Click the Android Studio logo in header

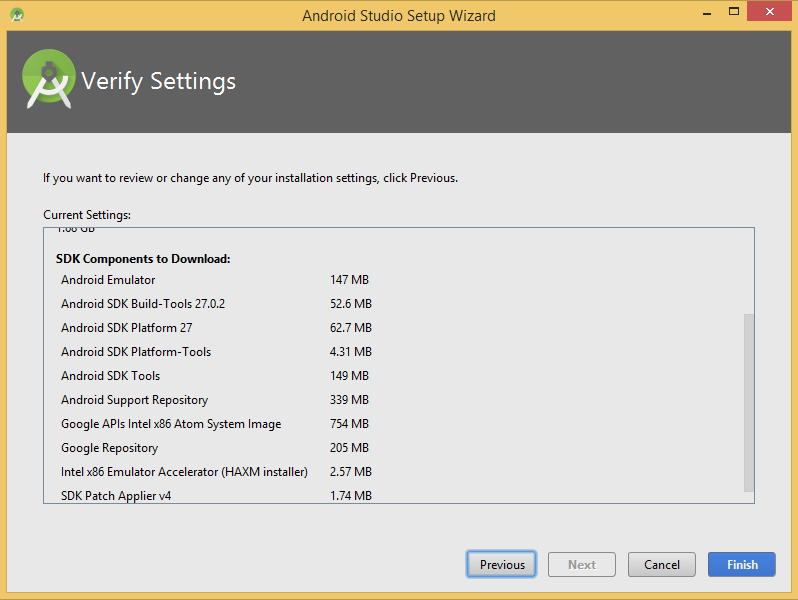point(49,79)
